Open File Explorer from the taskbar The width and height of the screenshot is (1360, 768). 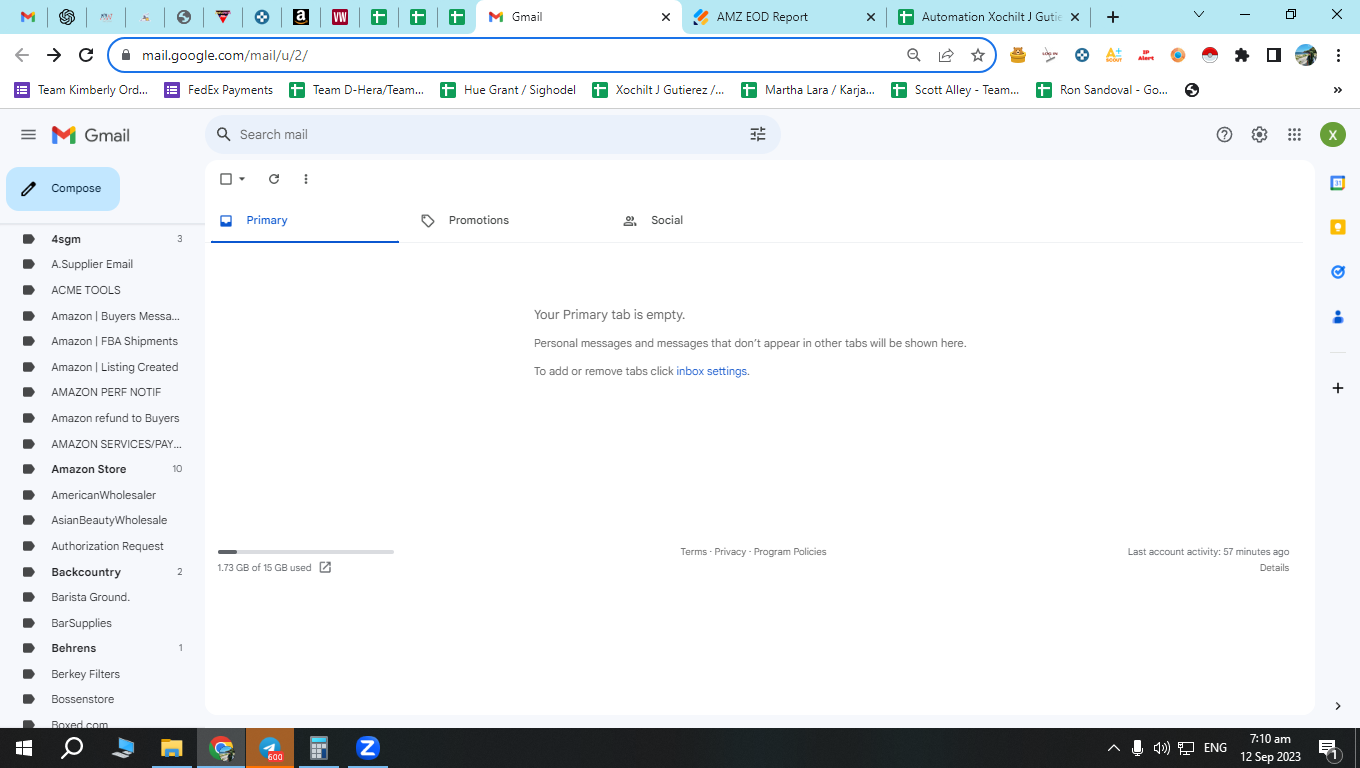point(172,748)
